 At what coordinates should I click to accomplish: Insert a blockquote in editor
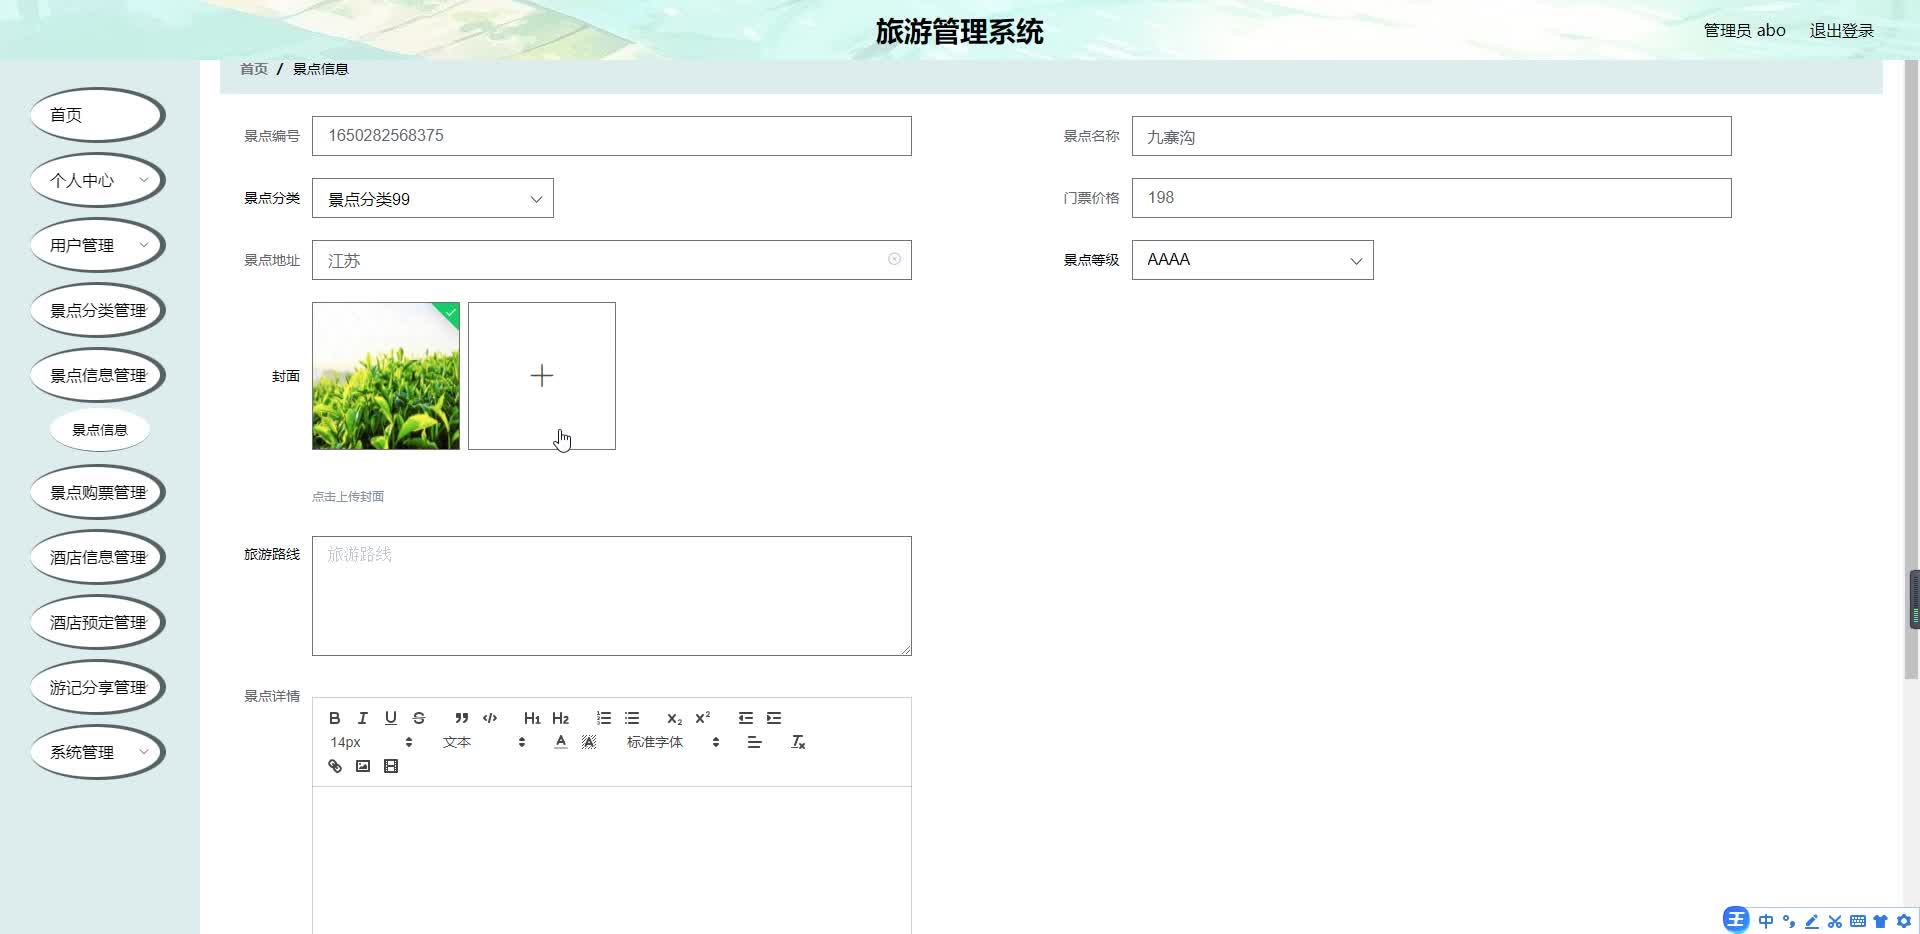click(x=462, y=718)
